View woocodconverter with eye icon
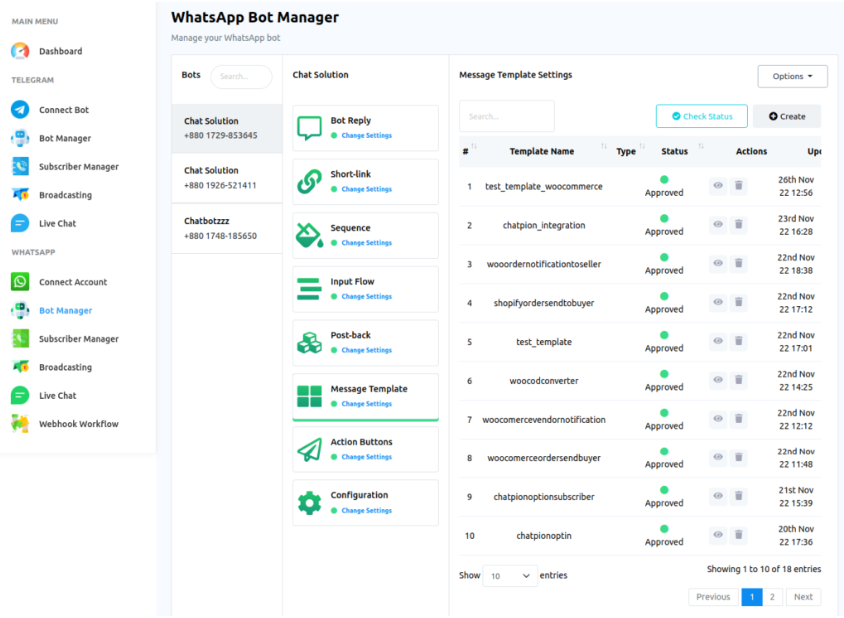 pos(718,380)
